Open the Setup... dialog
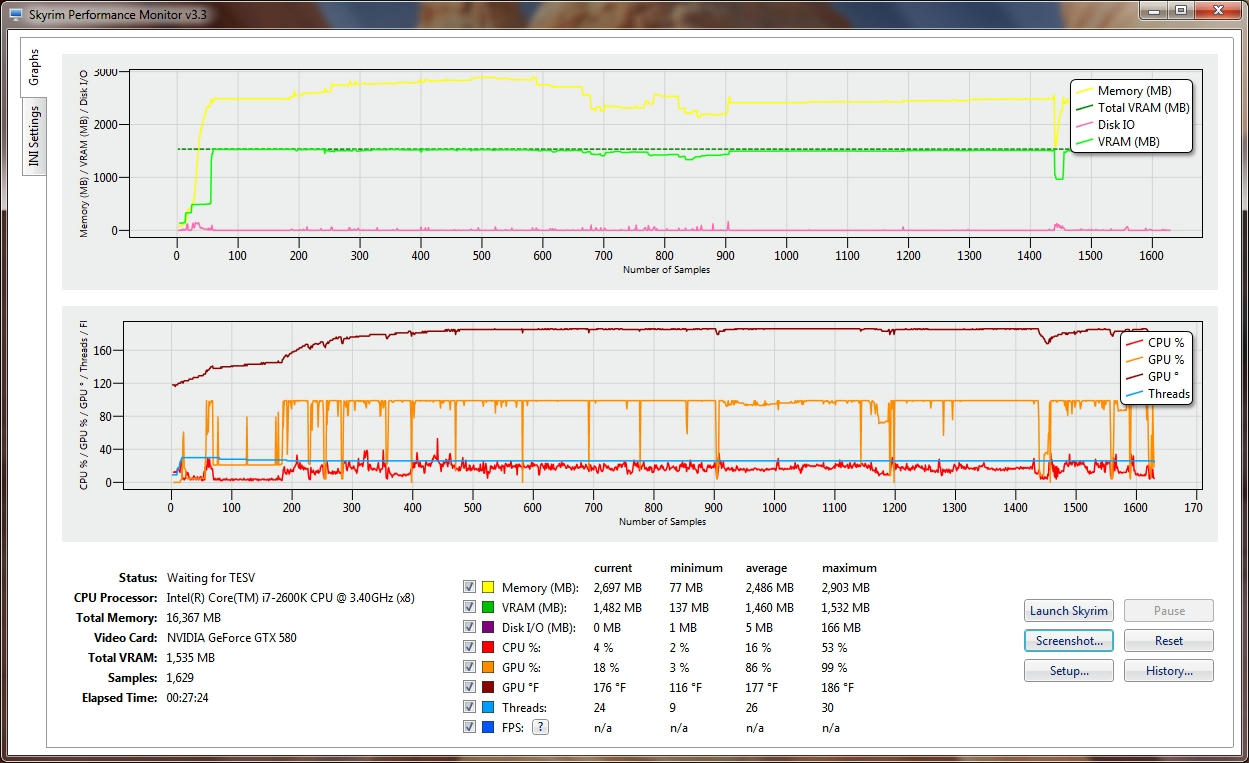 coord(1068,671)
